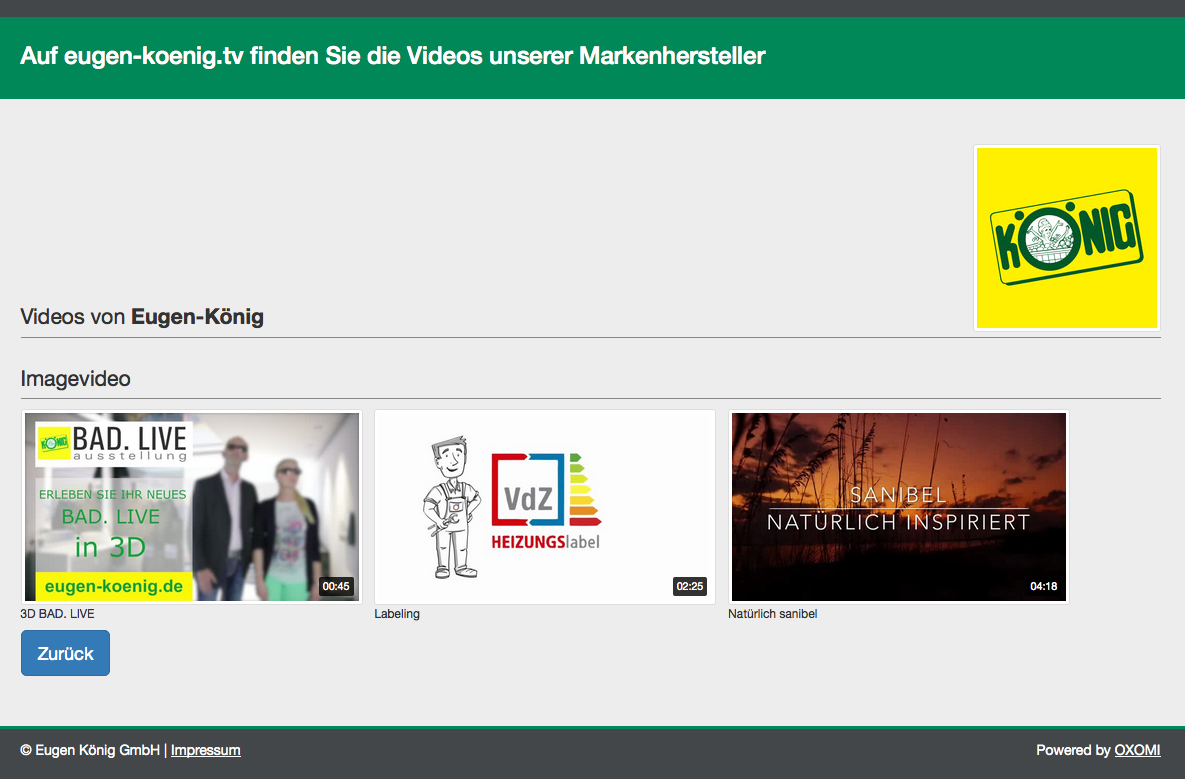Open the Impressum link in footer
Image resolution: width=1185 pixels, height=779 pixels.
coord(205,750)
